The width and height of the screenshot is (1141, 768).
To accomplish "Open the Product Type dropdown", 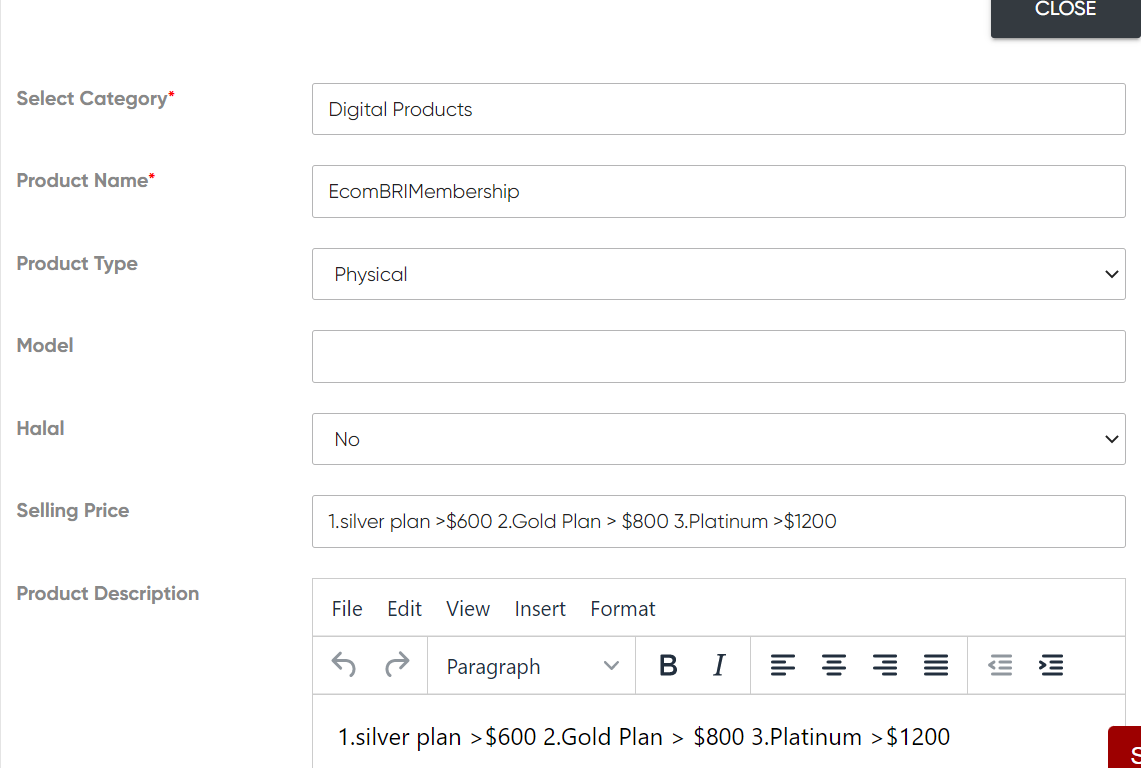I will (x=718, y=274).
